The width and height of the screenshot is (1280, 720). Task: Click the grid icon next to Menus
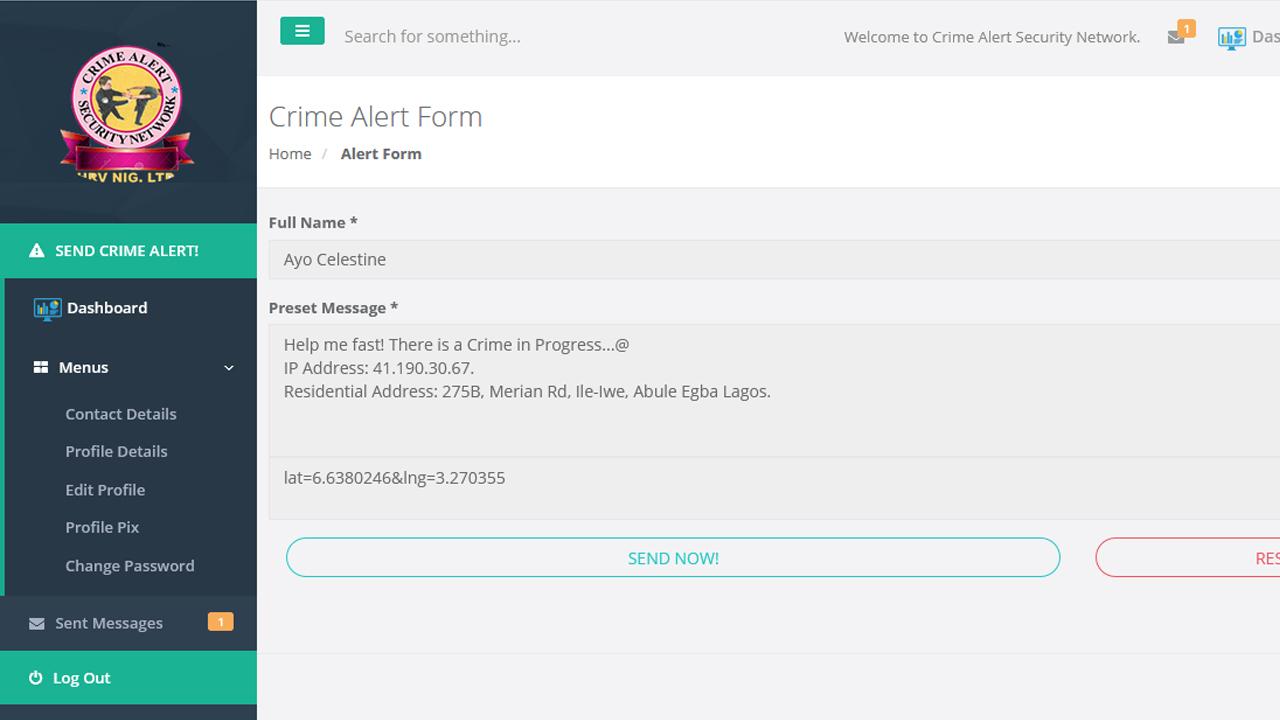pos(41,367)
